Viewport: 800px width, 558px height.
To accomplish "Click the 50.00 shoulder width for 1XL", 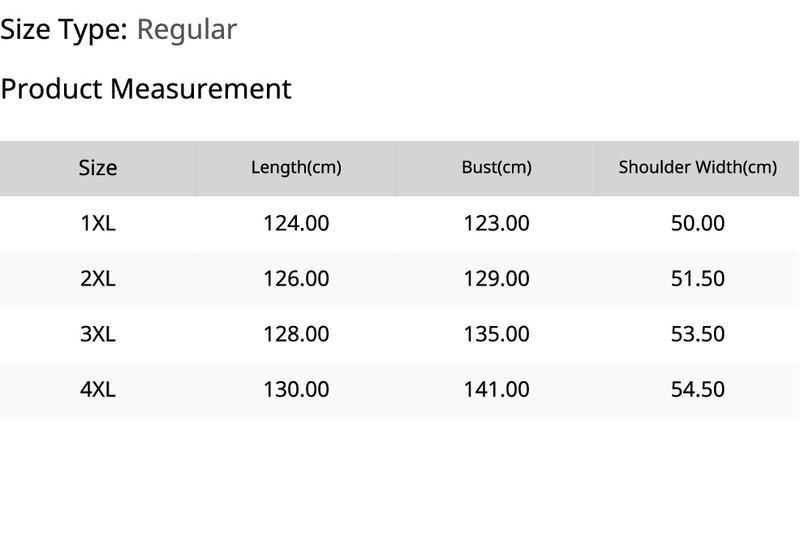I will 697,223.
